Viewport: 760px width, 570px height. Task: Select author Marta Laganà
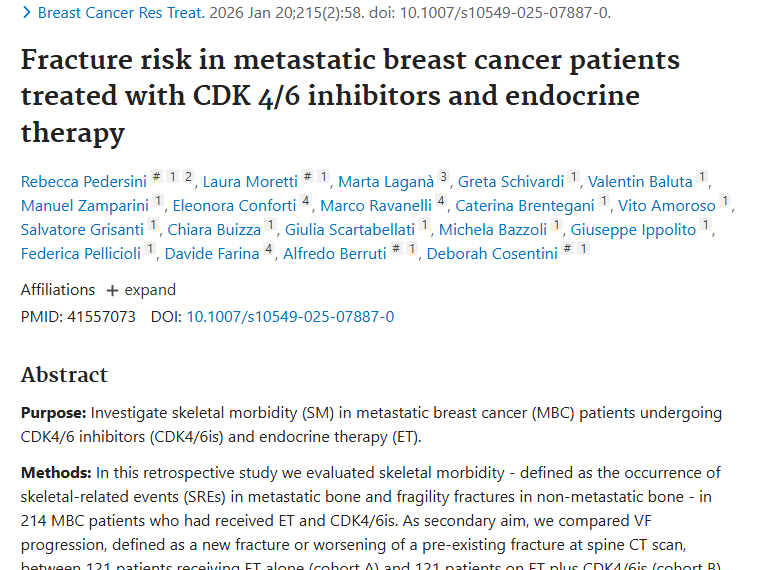pos(386,182)
